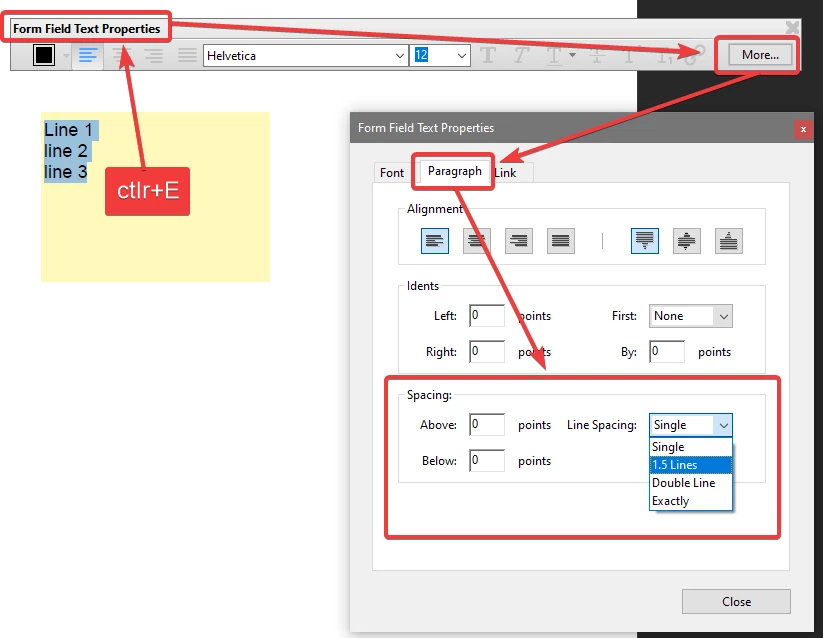Select middle vertical alignment
This screenshot has width=823, height=638.
click(687, 241)
